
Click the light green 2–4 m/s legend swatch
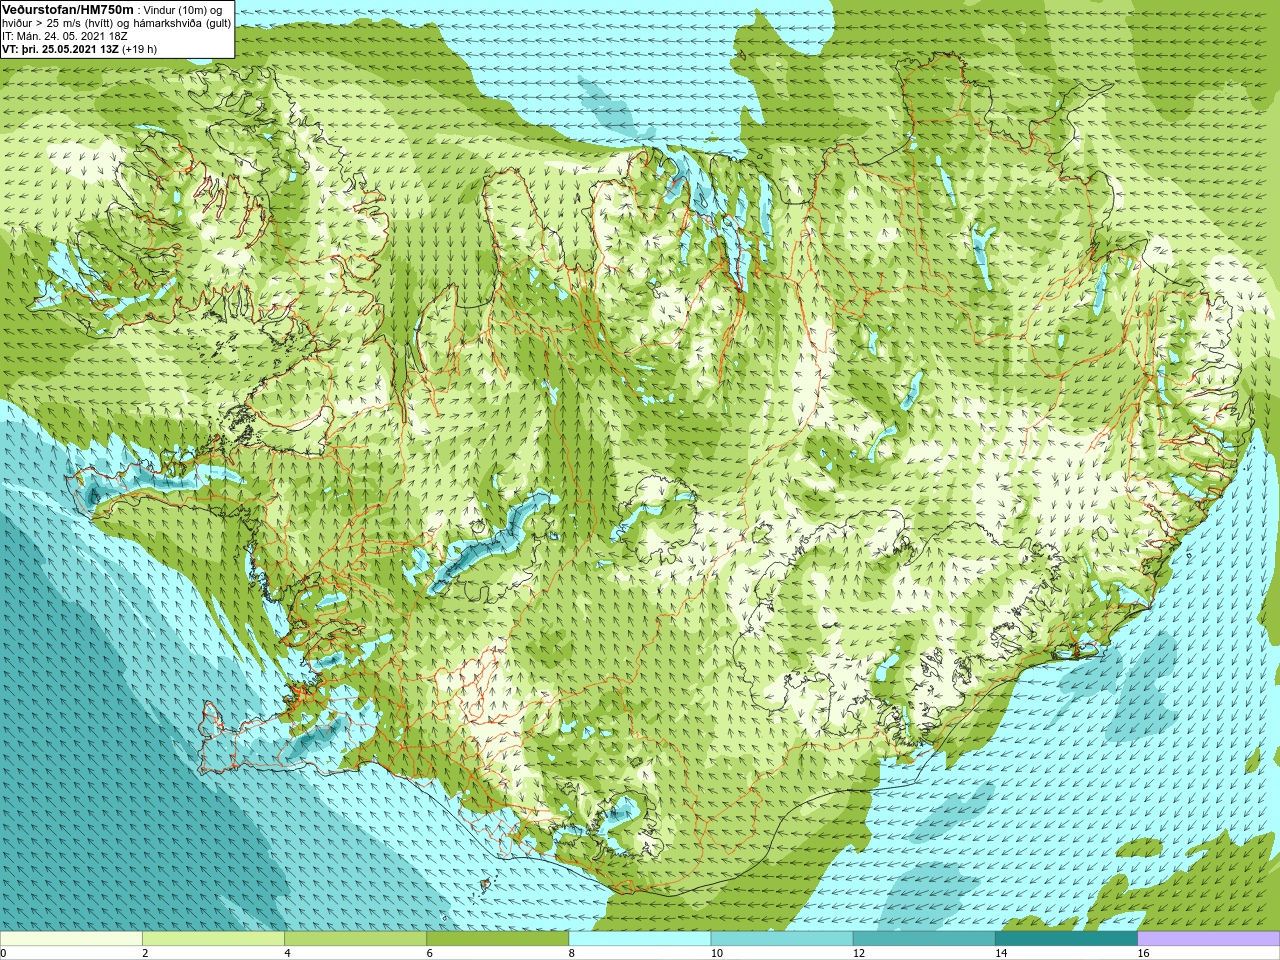213,939
